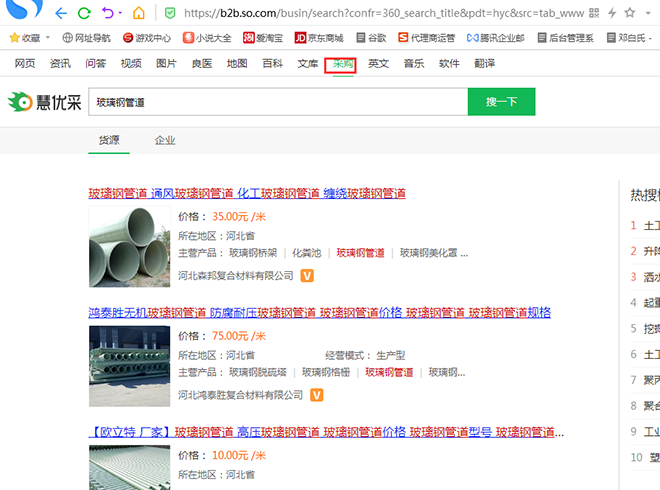Open the 收藏 favorites star button
The height and width of the screenshot is (490, 660).
(25, 38)
